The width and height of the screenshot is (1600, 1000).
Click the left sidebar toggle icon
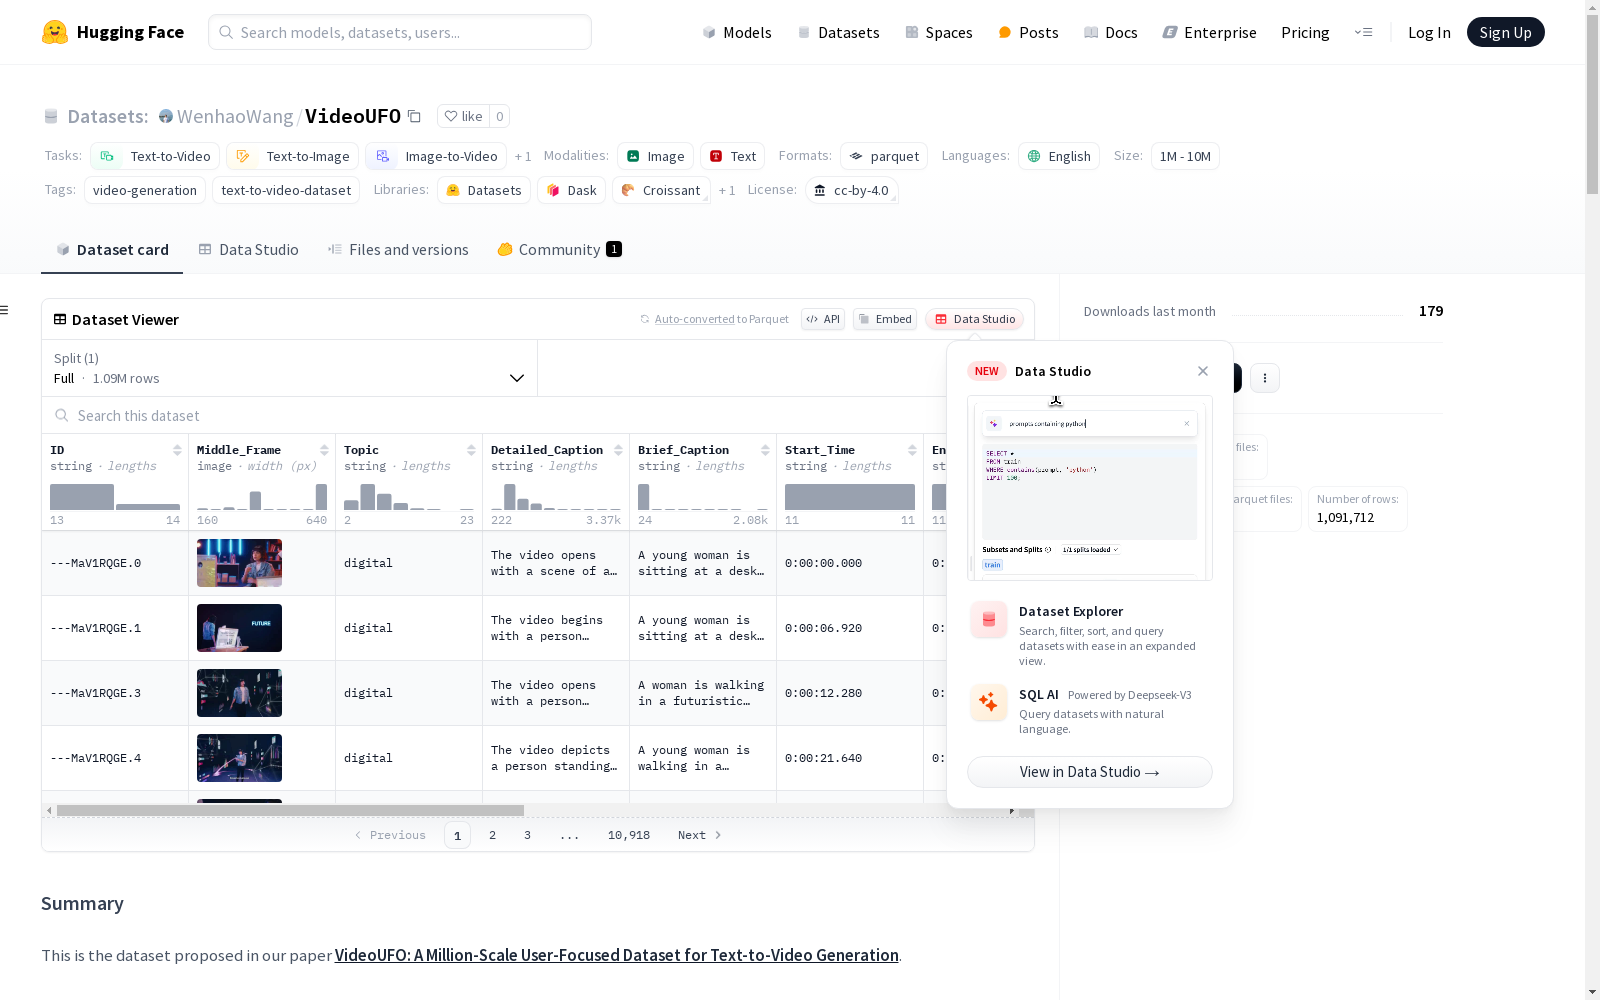[5, 310]
